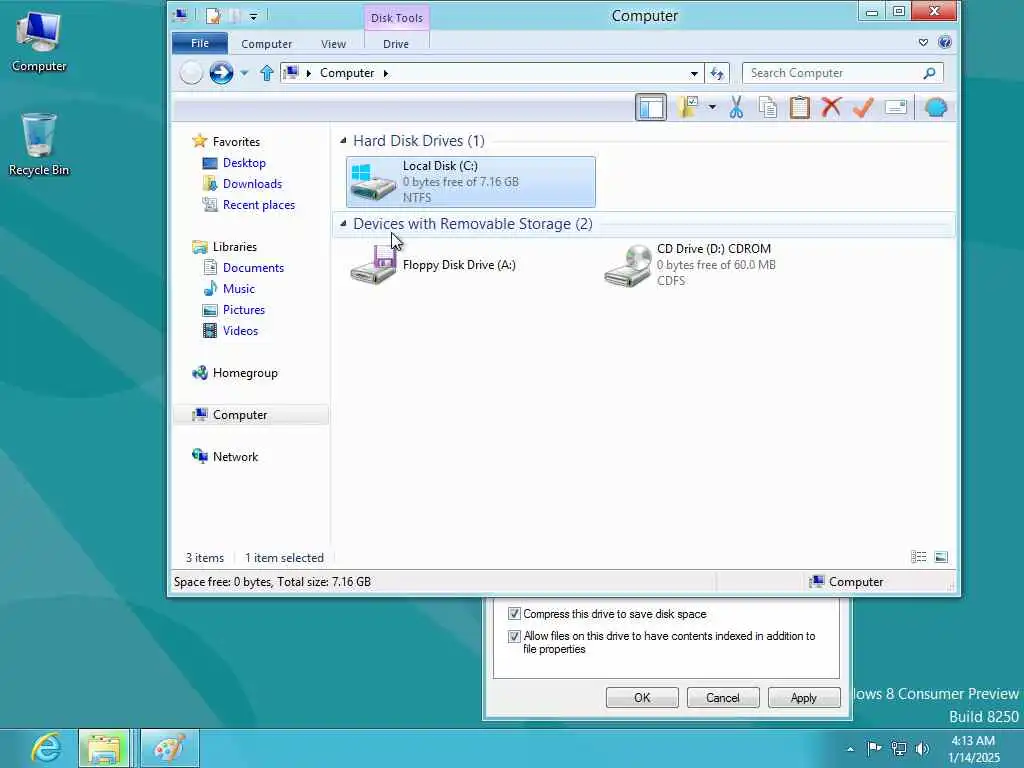Click the clipboard Paste icon

coord(799,107)
